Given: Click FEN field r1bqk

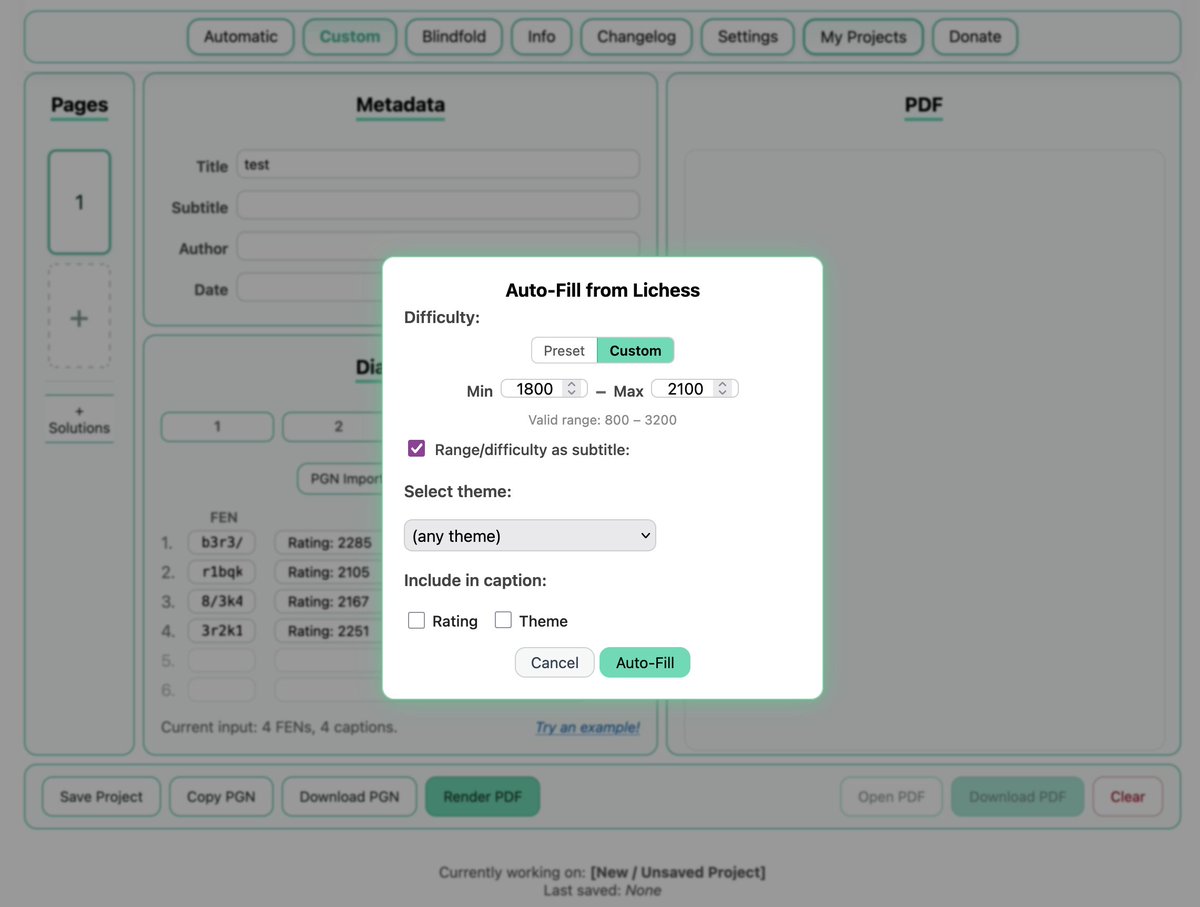Looking at the screenshot, I should point(222,572).
